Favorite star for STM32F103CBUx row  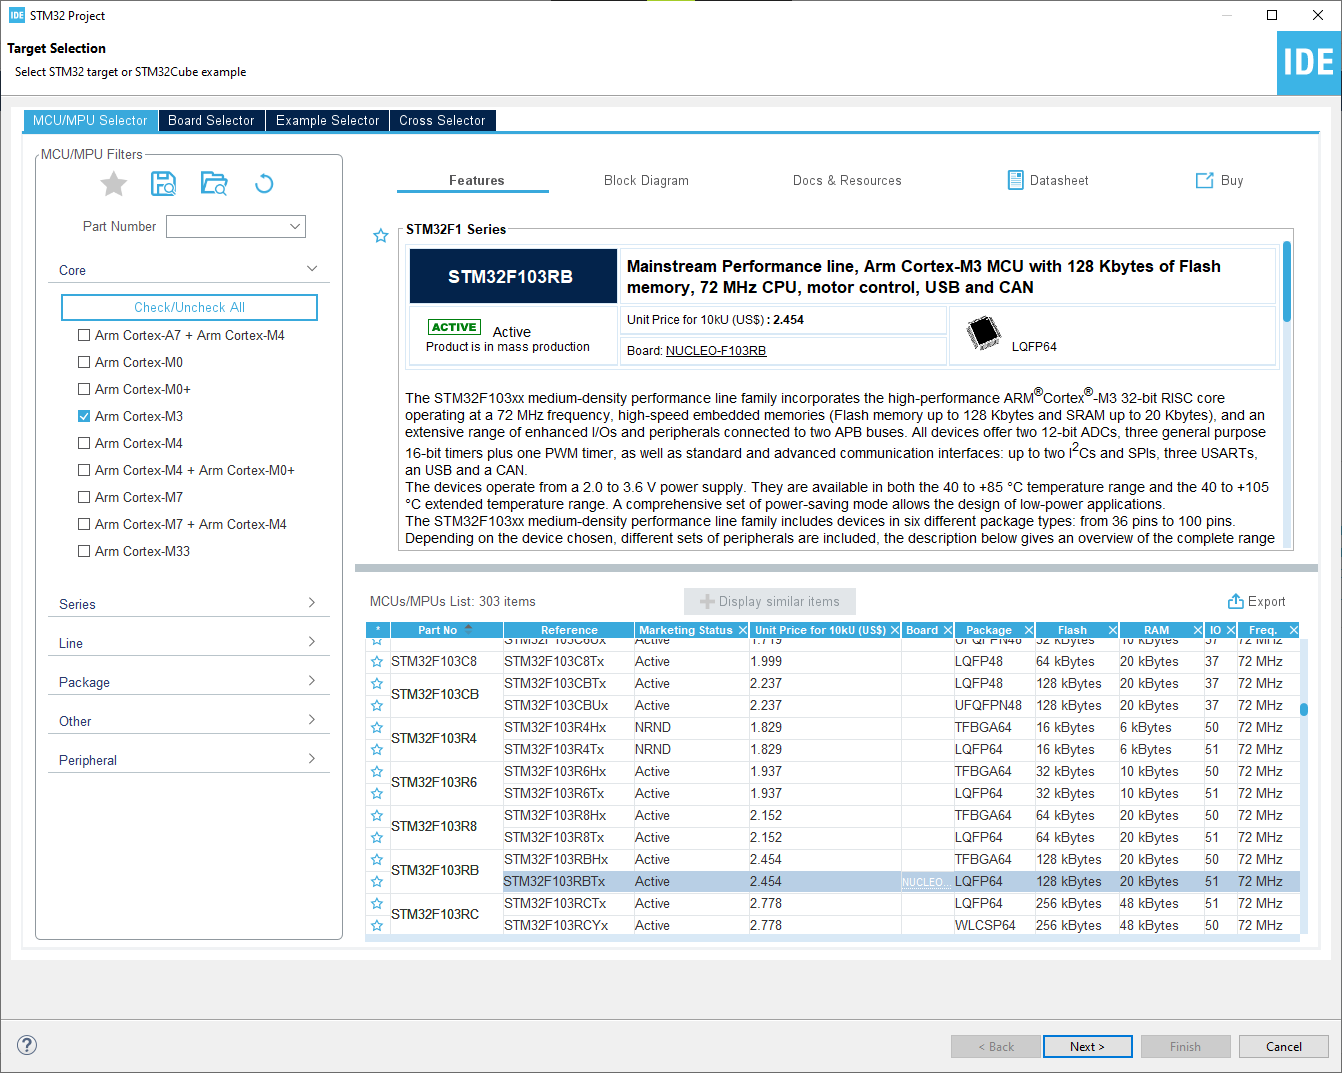click(377, 706)
